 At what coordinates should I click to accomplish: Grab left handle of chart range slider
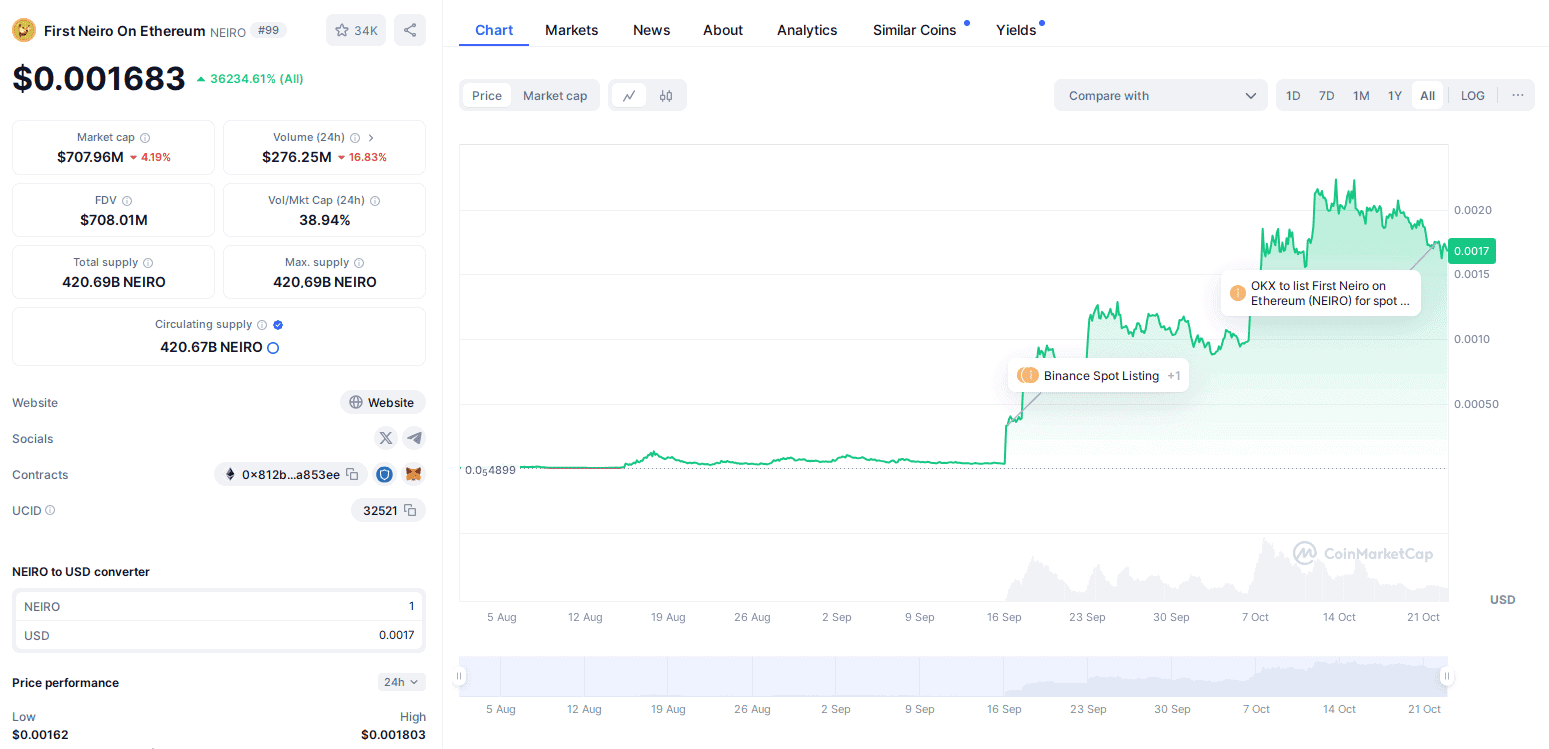[x=460, y=677]
